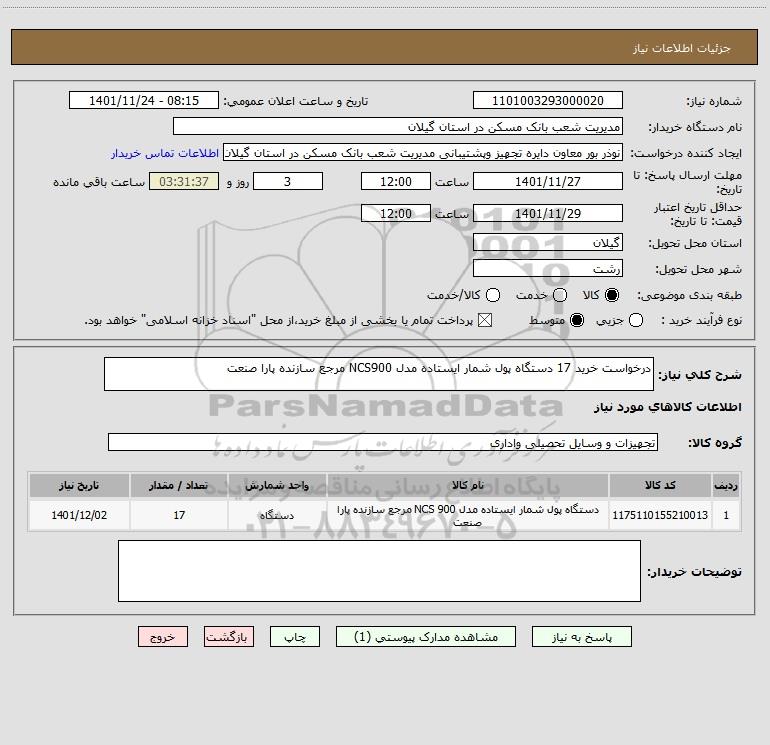This screenshot has height=745, width=770.
Task: Open 'مشاهده مدارک پیوستی (1)' attachments
Action: click(426, 637)
